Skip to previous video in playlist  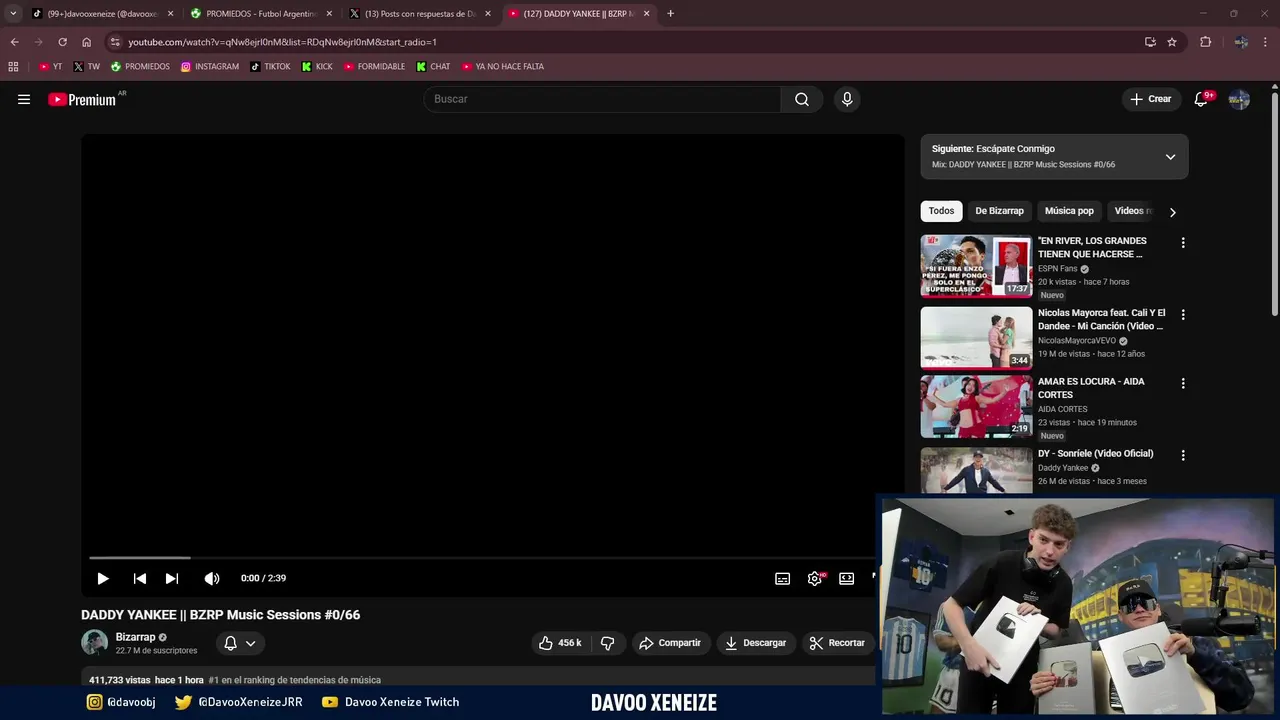pyautogui.click(x=140, y=578)
